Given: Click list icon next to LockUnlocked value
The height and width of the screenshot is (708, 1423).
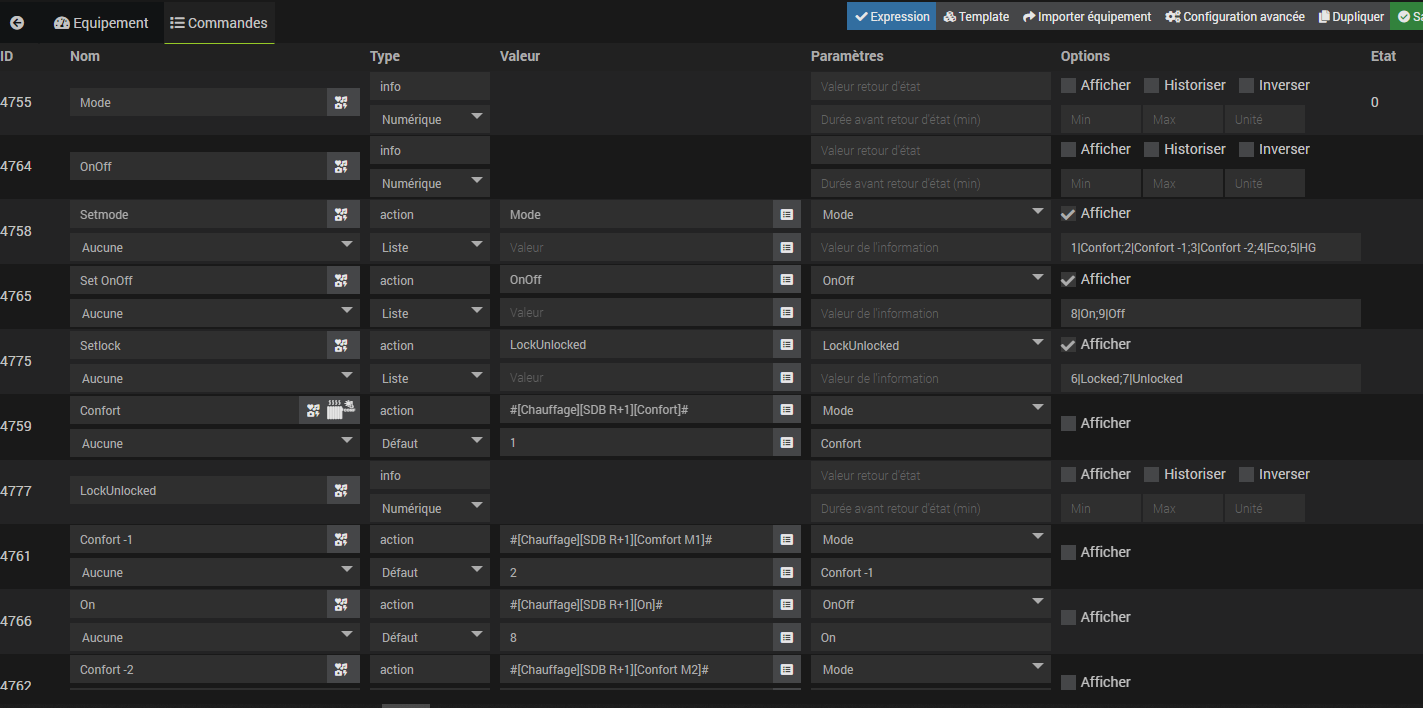Looking at the screenshot, I should [x=787, y=345].
